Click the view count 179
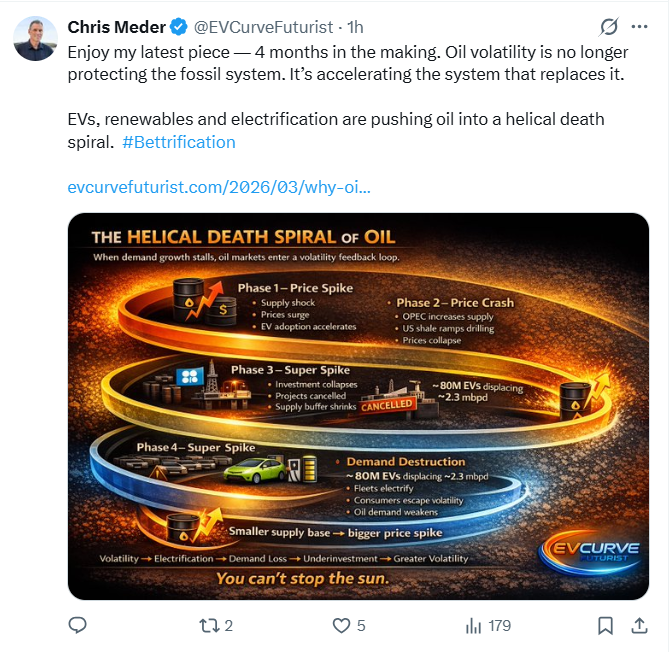 pyautogui.click(x=499, y=626)
